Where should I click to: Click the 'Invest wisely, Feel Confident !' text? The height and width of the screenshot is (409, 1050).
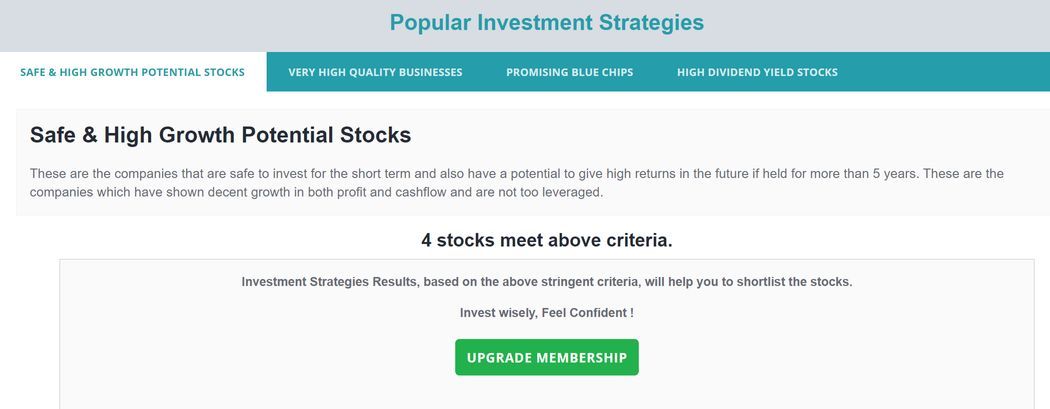coord(546,313)
